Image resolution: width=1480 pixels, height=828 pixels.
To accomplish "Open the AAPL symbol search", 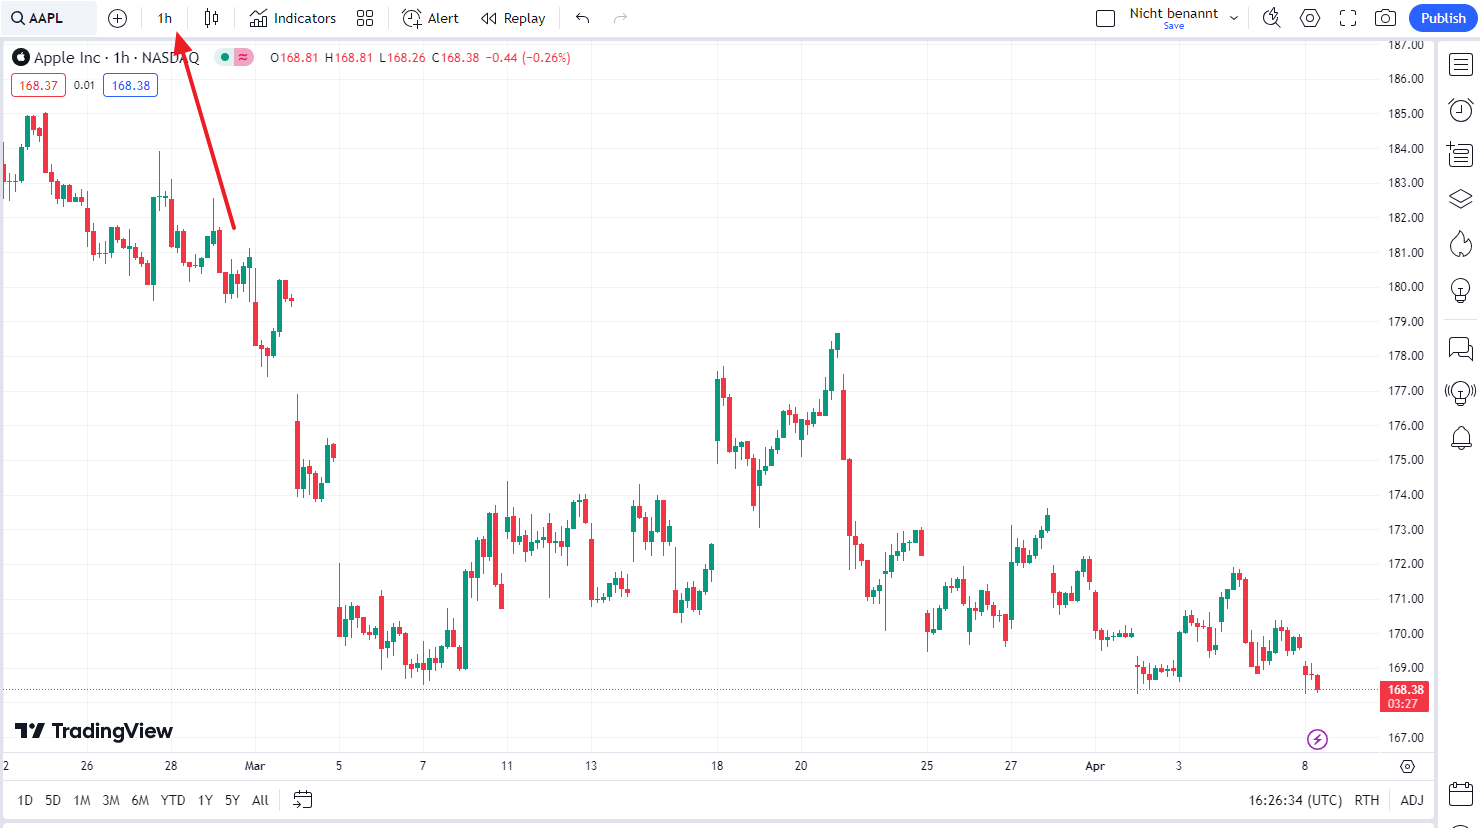I will click(x=48, y=18).
